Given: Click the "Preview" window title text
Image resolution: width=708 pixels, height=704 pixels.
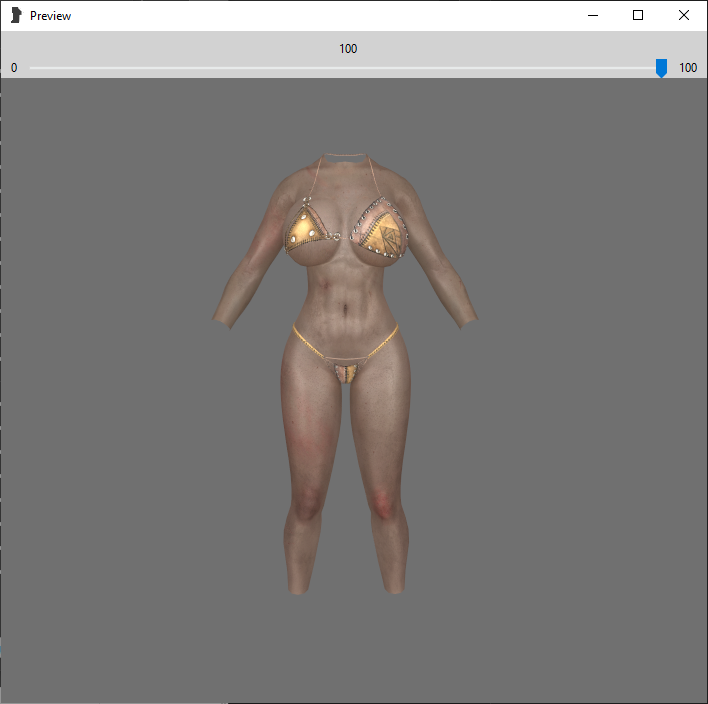Looking at the screenshot, I should click(51, 16).
